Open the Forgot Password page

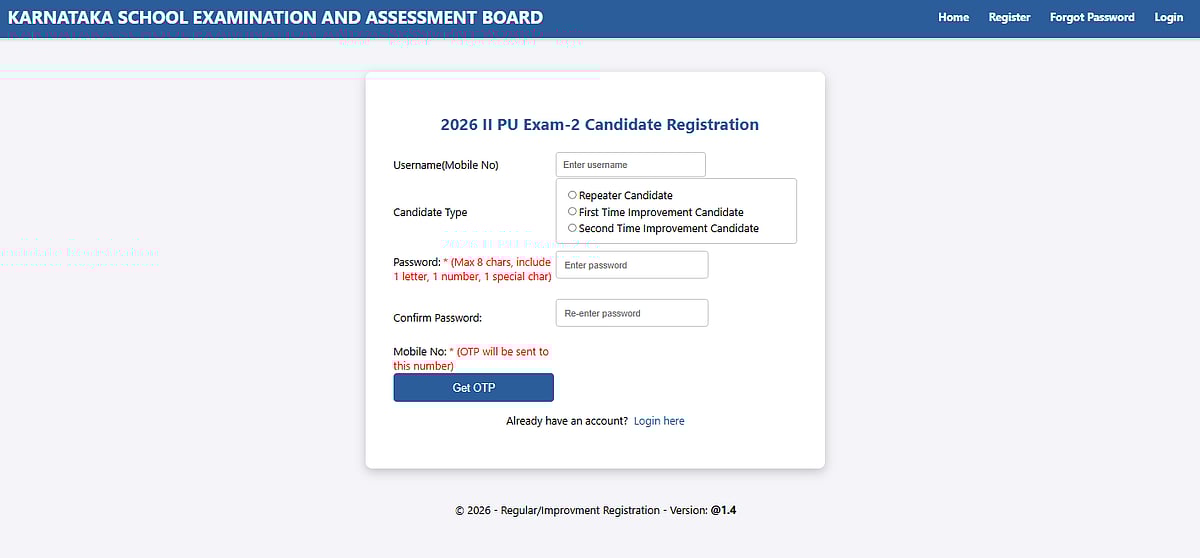pyautogui.click(x=1091, y=17)
